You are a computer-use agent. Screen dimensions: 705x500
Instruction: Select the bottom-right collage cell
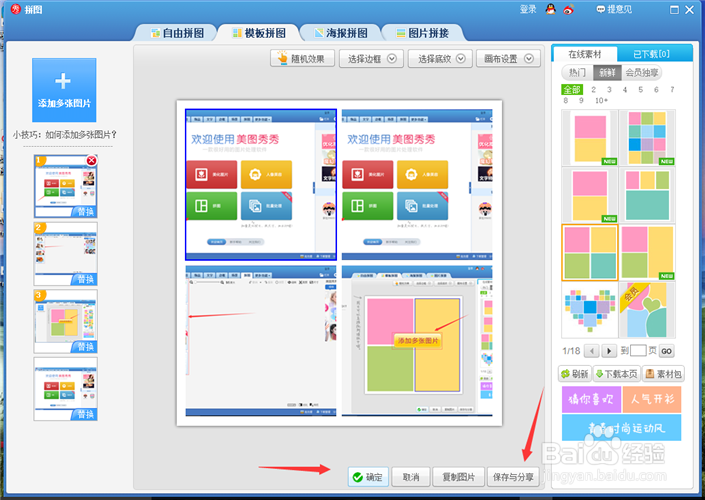click(417, 340)
